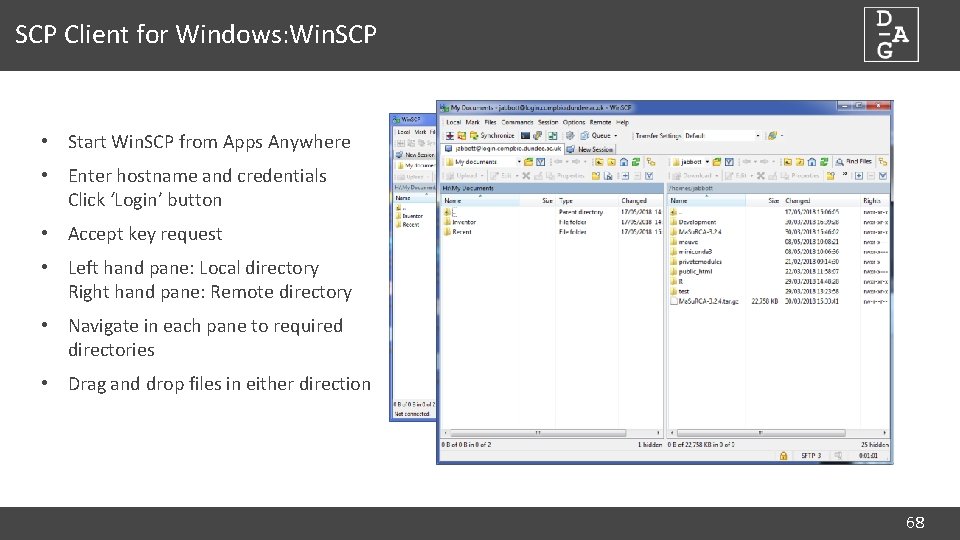Open the Session menu
960x540 pixels.
[x=548, y=122]
